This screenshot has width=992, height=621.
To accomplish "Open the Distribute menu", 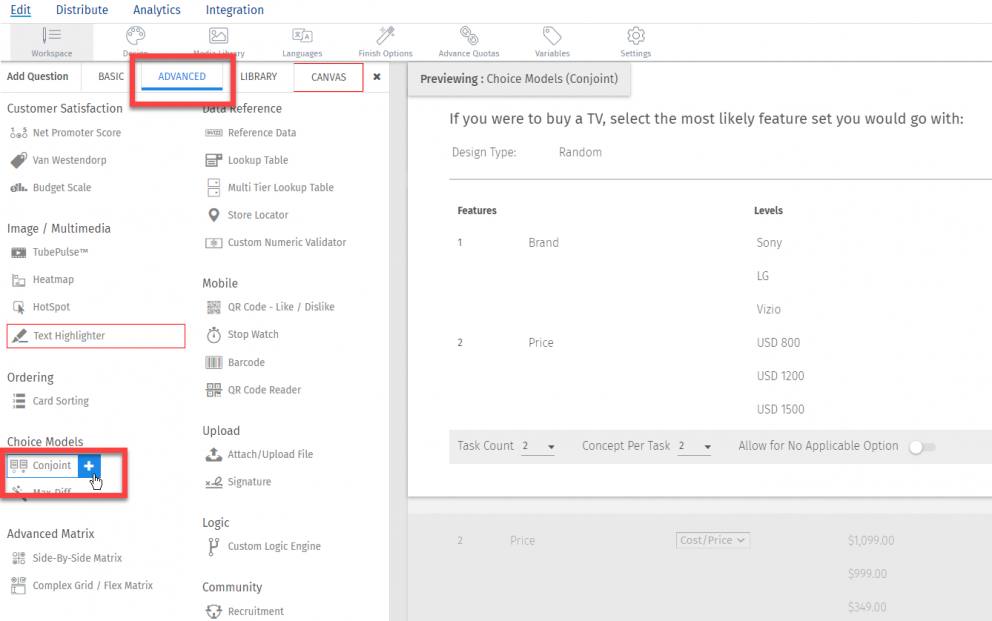I will (x=82, y=10).
